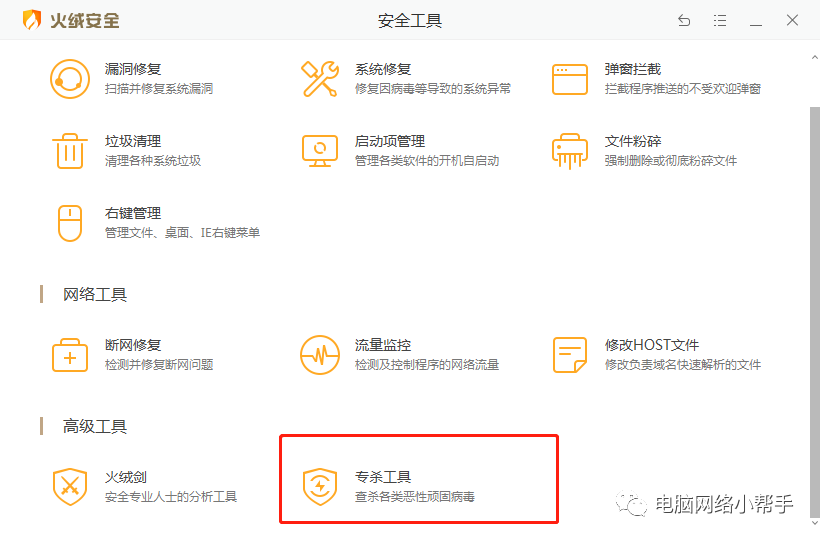820x540 pixels.
Task: Click the 流量监控 title
Action: 383,345
